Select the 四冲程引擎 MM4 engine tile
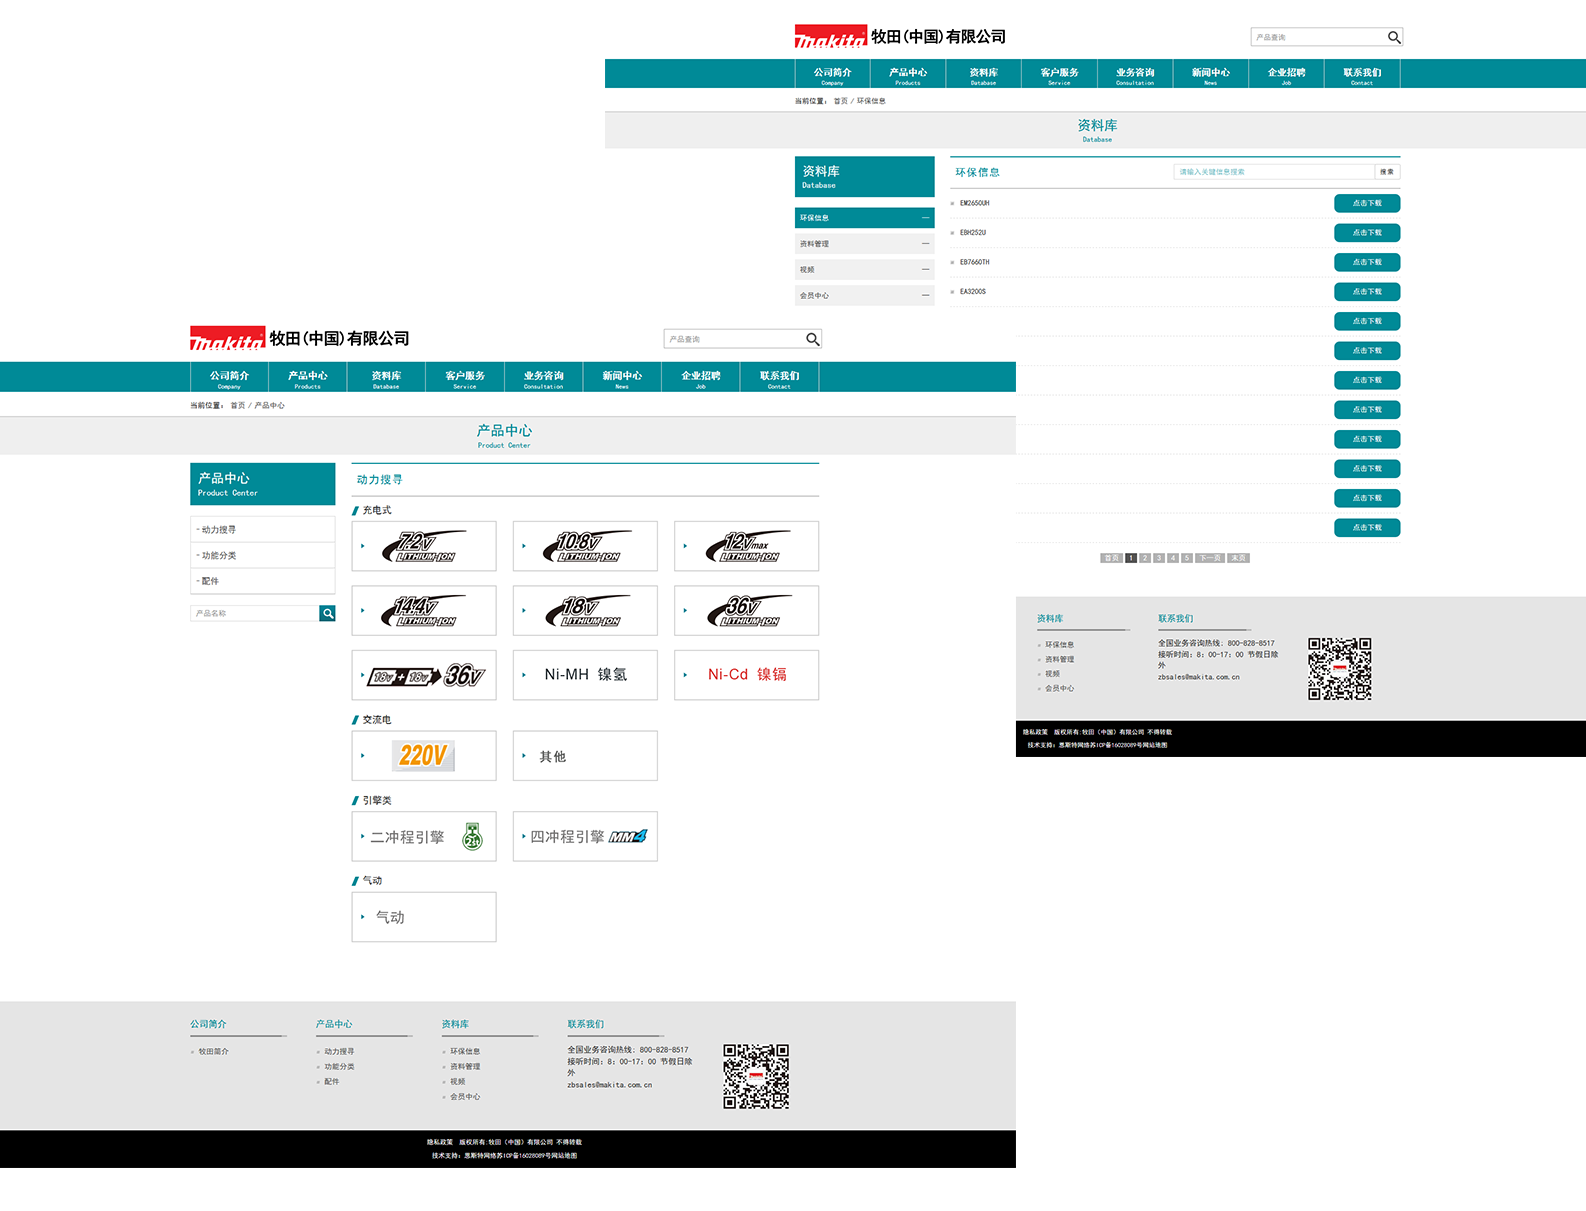This screenshot has width=1586, height=1211. tap(585, 837)
